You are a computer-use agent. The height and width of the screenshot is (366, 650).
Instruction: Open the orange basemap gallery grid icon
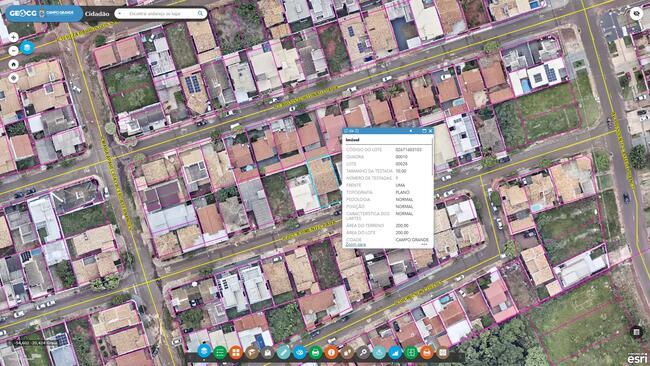[235, 352]
